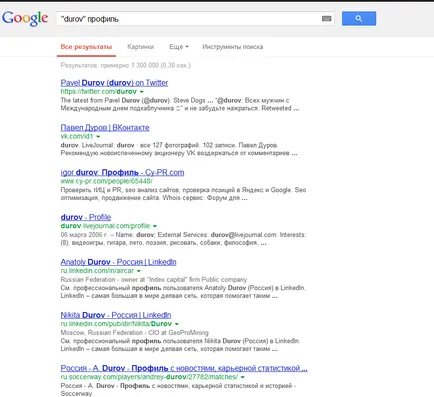
Task: Click the blue search magnifier button
Action: 359,19
